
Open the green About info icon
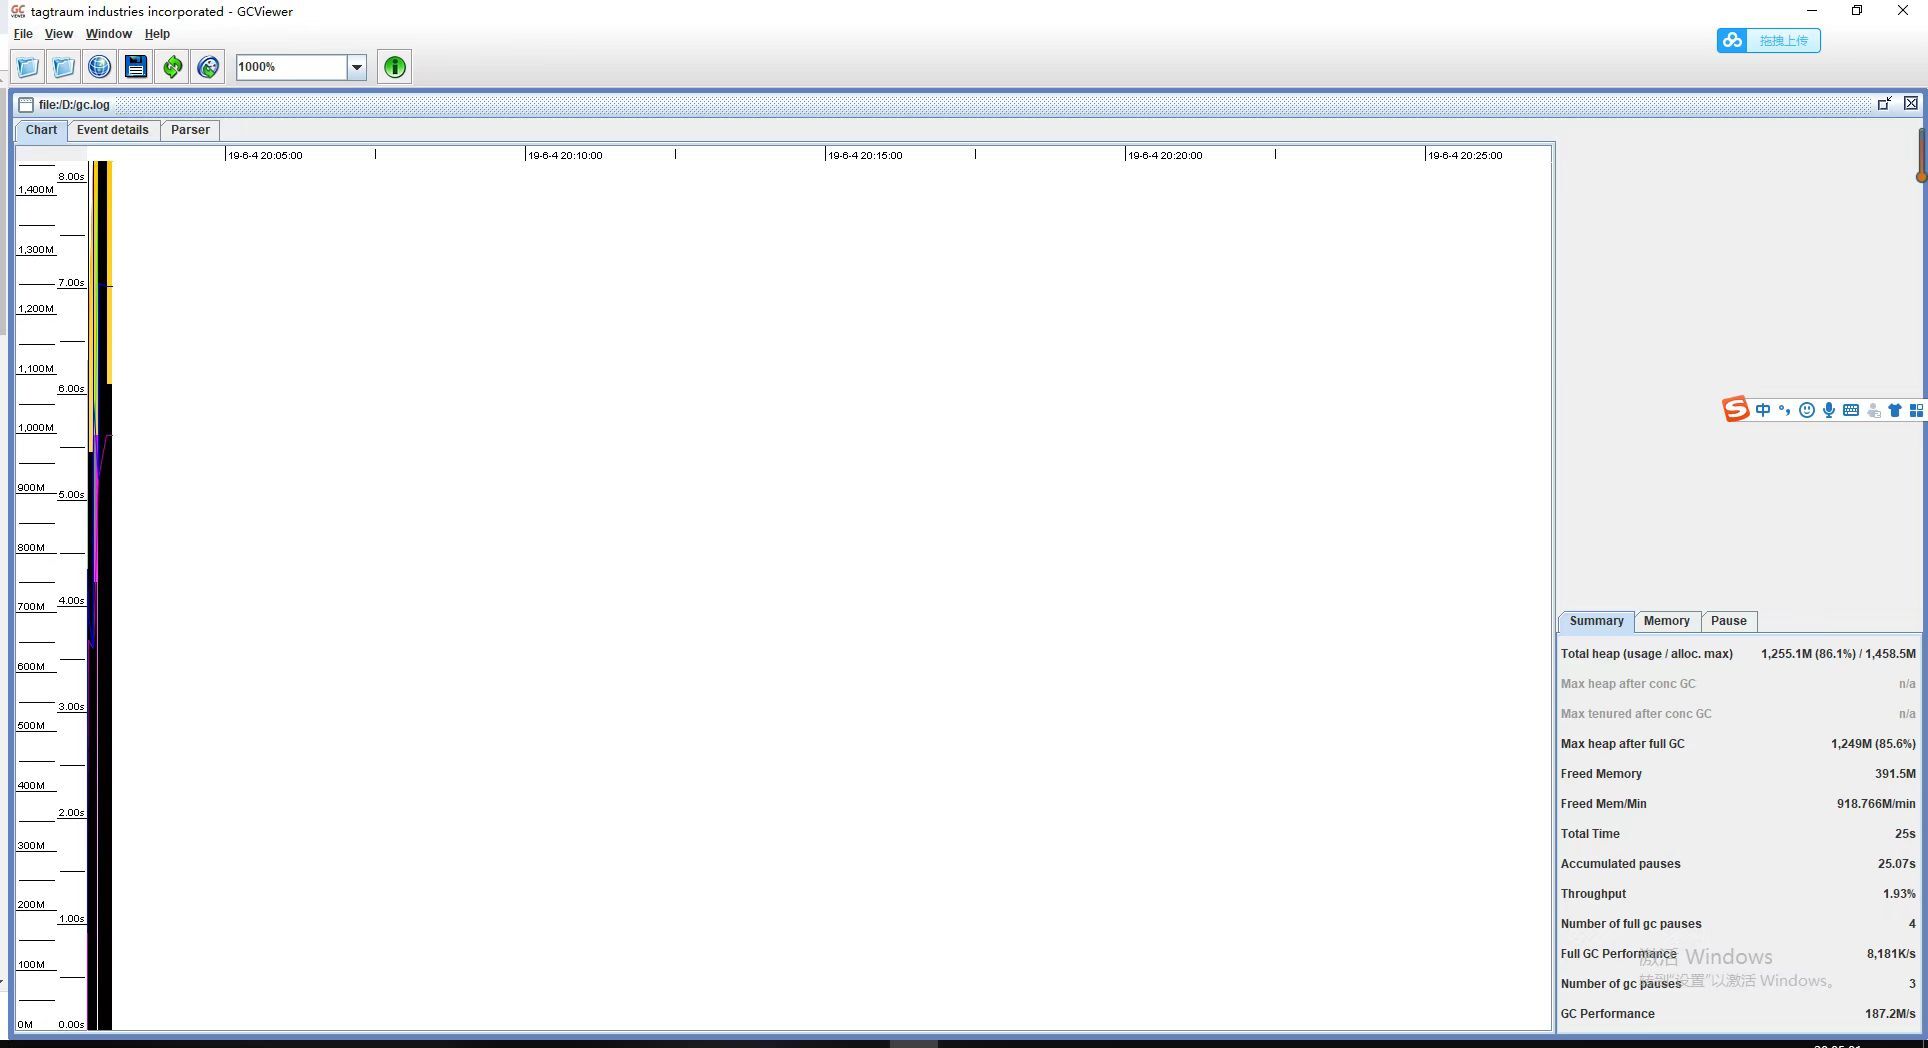[x=394, y=67]
